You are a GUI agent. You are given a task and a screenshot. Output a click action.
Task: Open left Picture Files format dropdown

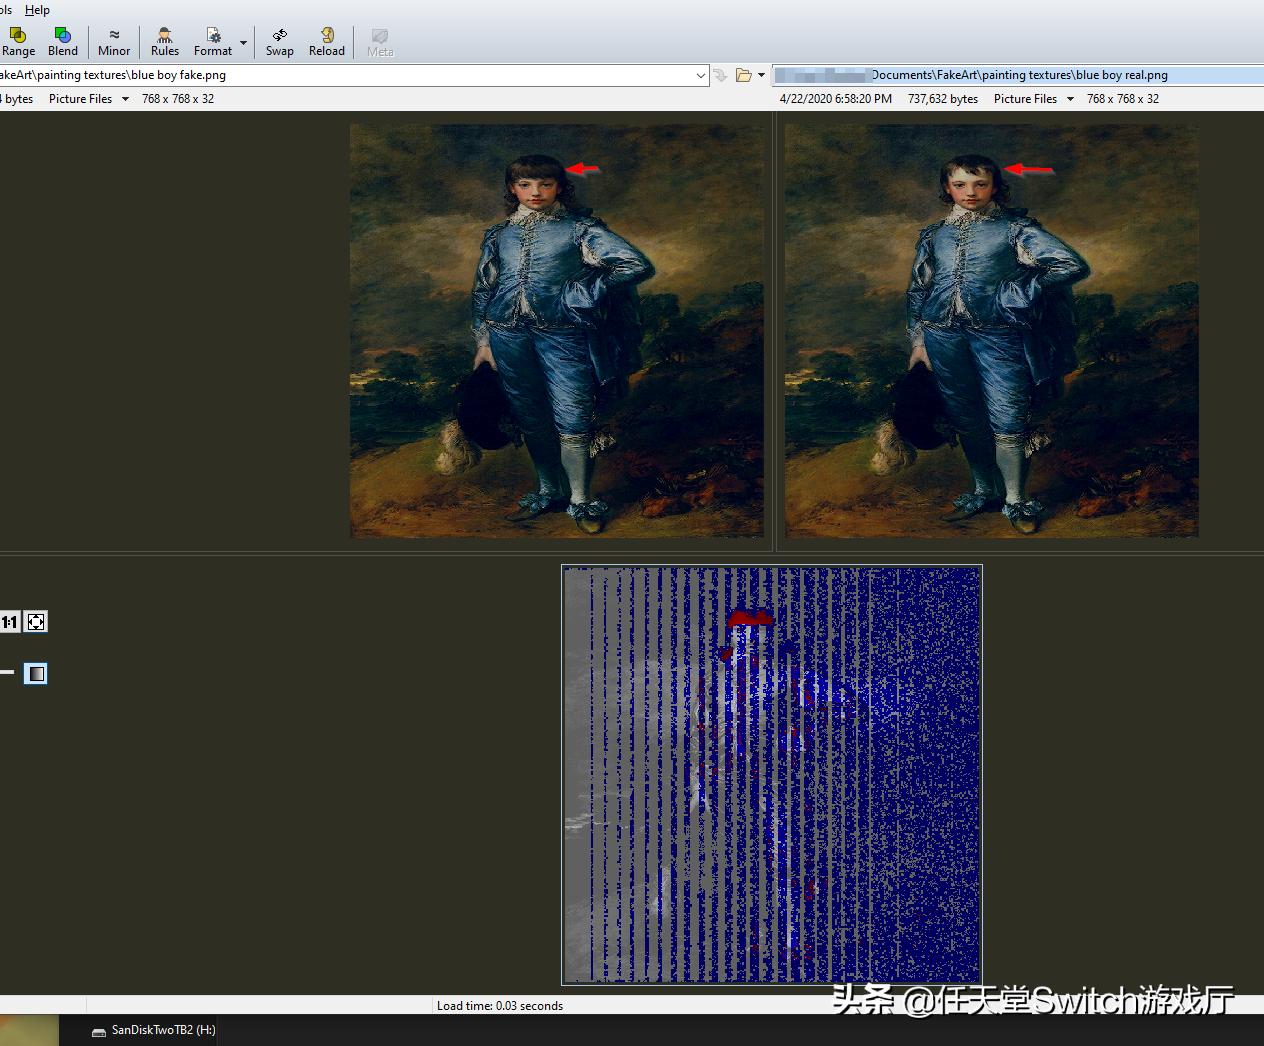pos(89,99)
